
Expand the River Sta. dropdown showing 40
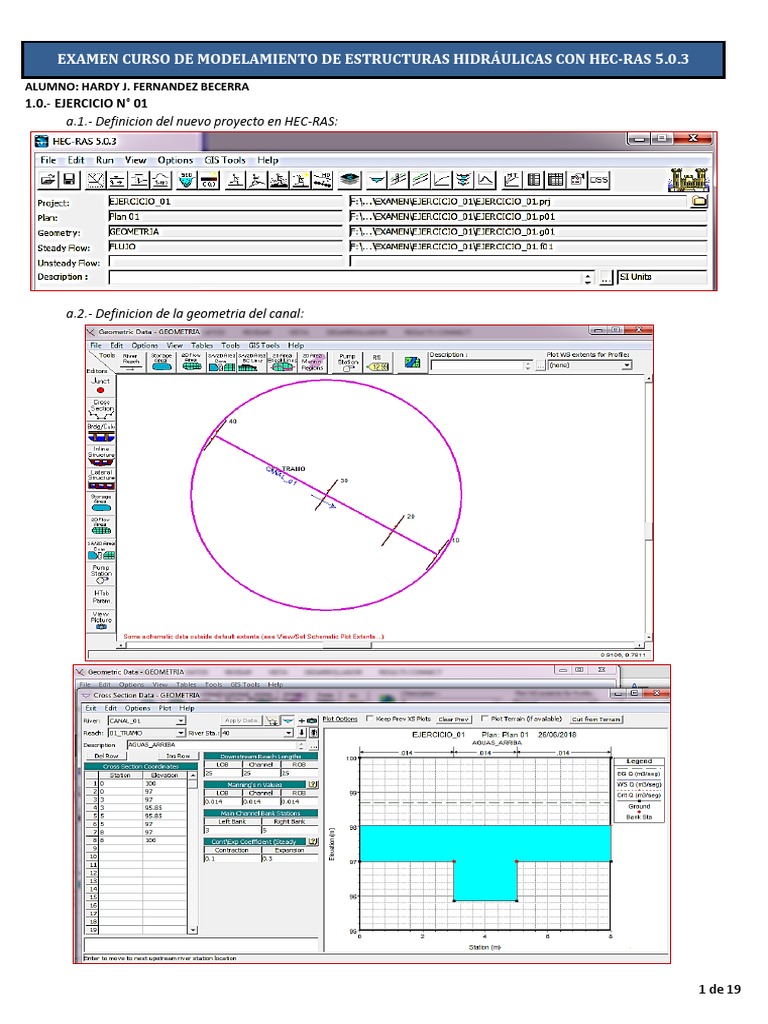(288, 733)
